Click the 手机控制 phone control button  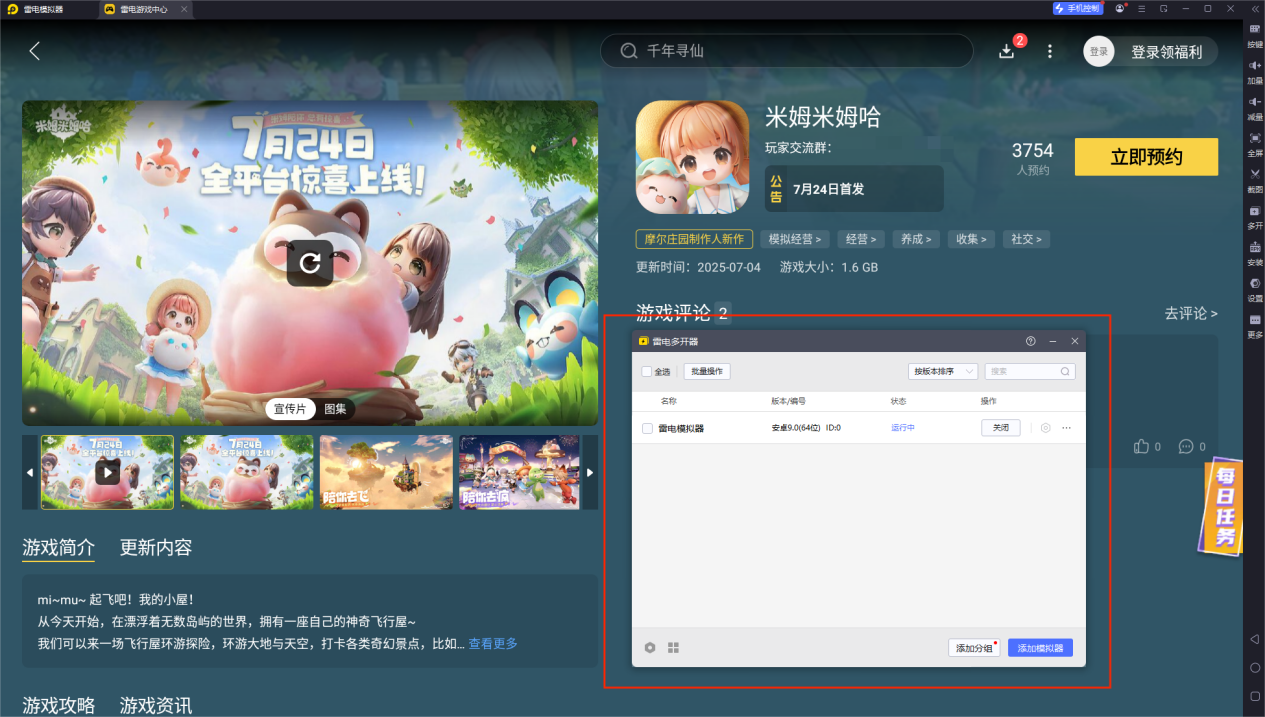coord(1076,8)
